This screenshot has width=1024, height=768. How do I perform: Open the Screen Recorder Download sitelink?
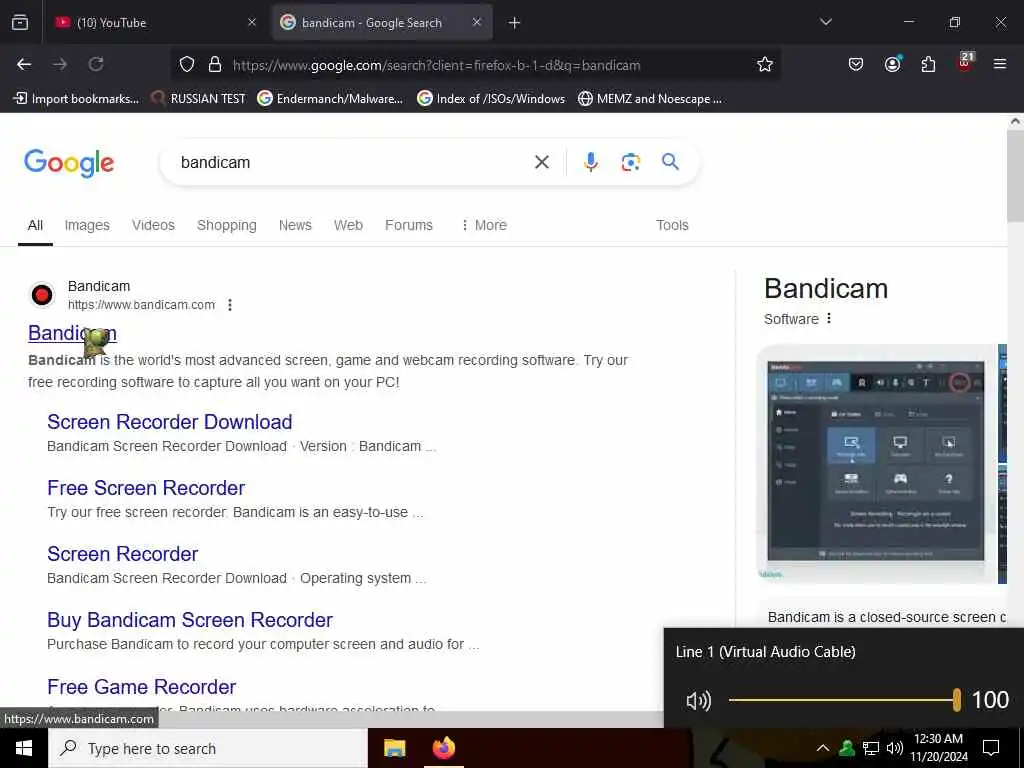[x=170, y=422]
